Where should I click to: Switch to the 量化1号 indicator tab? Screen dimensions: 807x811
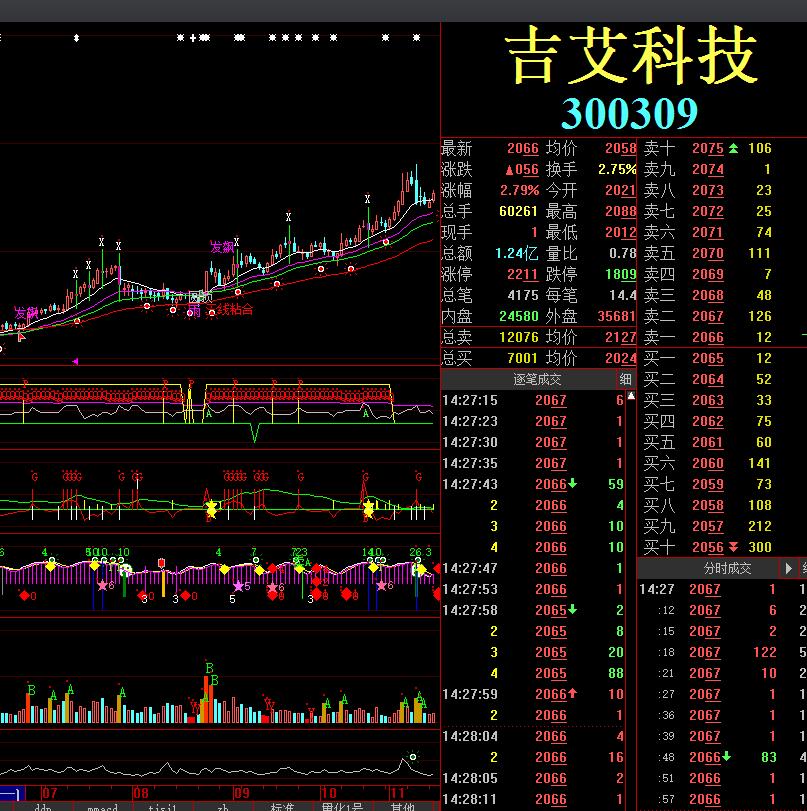pos(342,807)
